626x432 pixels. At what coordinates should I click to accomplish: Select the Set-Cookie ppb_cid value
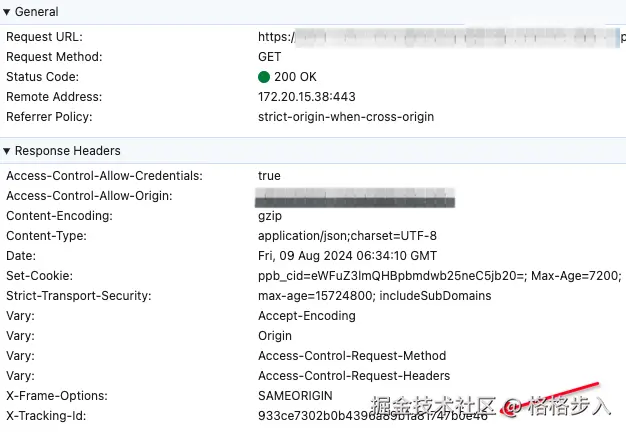click(440, 276)
